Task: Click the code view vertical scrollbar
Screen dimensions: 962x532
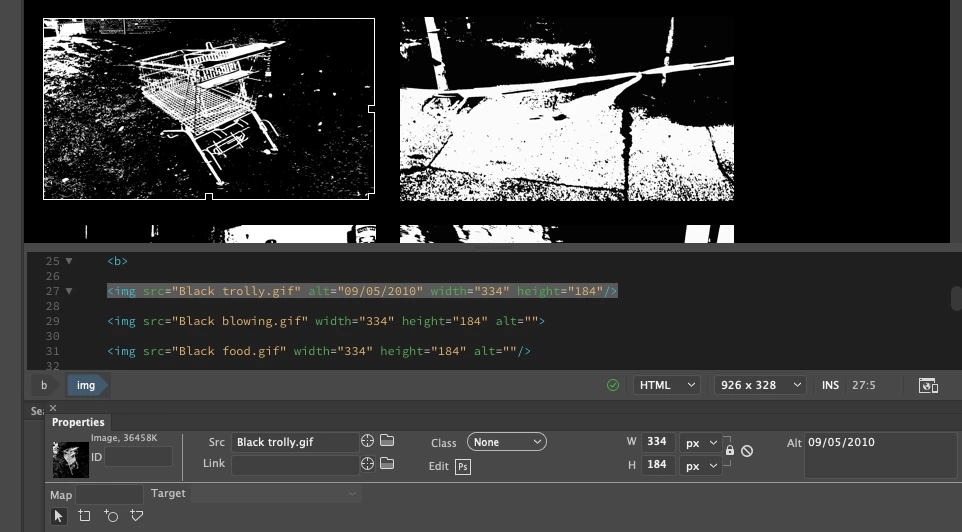Action: [956, 299]
